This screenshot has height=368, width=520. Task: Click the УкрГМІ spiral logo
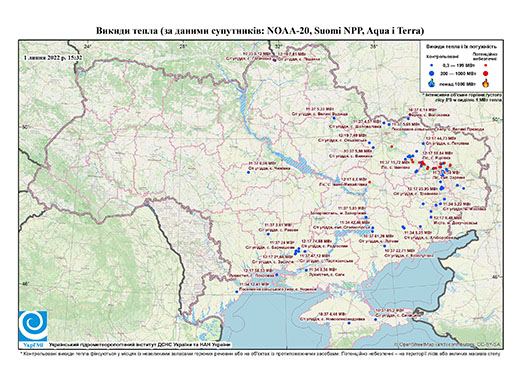pyautogui.click(x=33, y=326)
